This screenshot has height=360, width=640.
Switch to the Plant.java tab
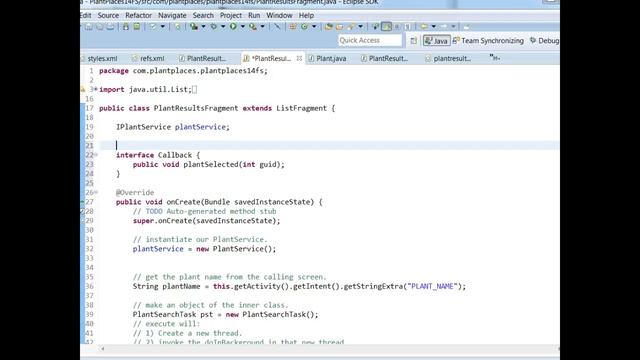(x=328, y=58)
